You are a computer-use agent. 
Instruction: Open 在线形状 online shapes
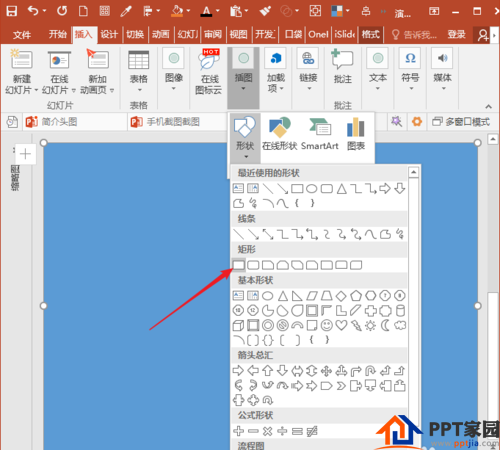coord(279,134)
